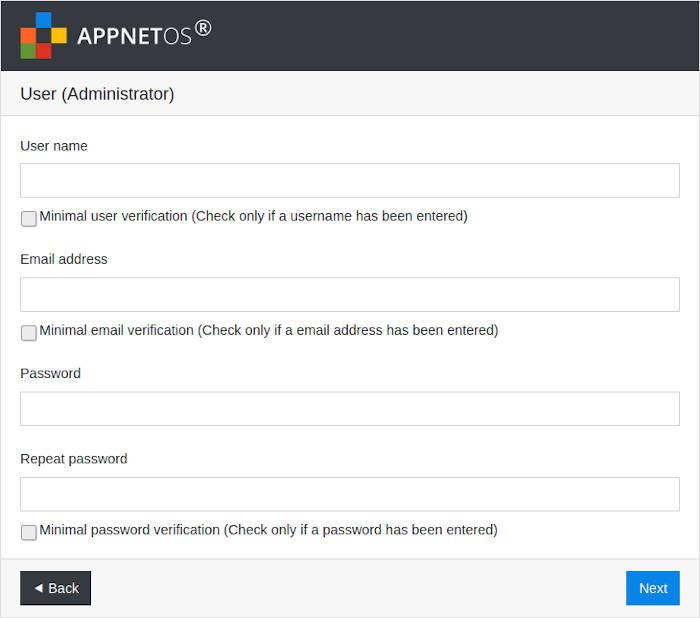Image resolution: width=700 pixels, height=618 pixels.
Task: Check the minimal password verification box
Action: click(x=29, y=532)
